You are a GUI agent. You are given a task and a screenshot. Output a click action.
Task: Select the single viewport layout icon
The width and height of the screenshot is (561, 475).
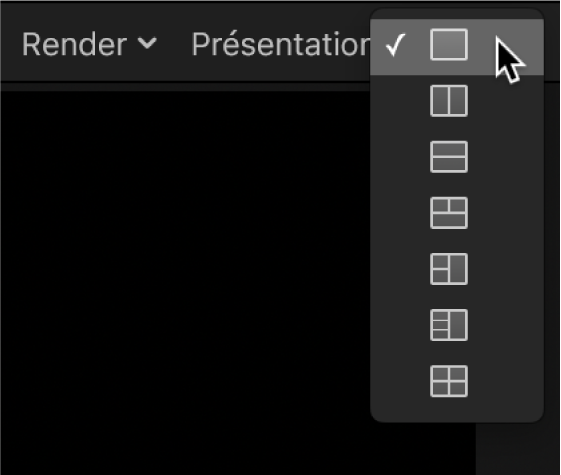click(x=449, y=45)
